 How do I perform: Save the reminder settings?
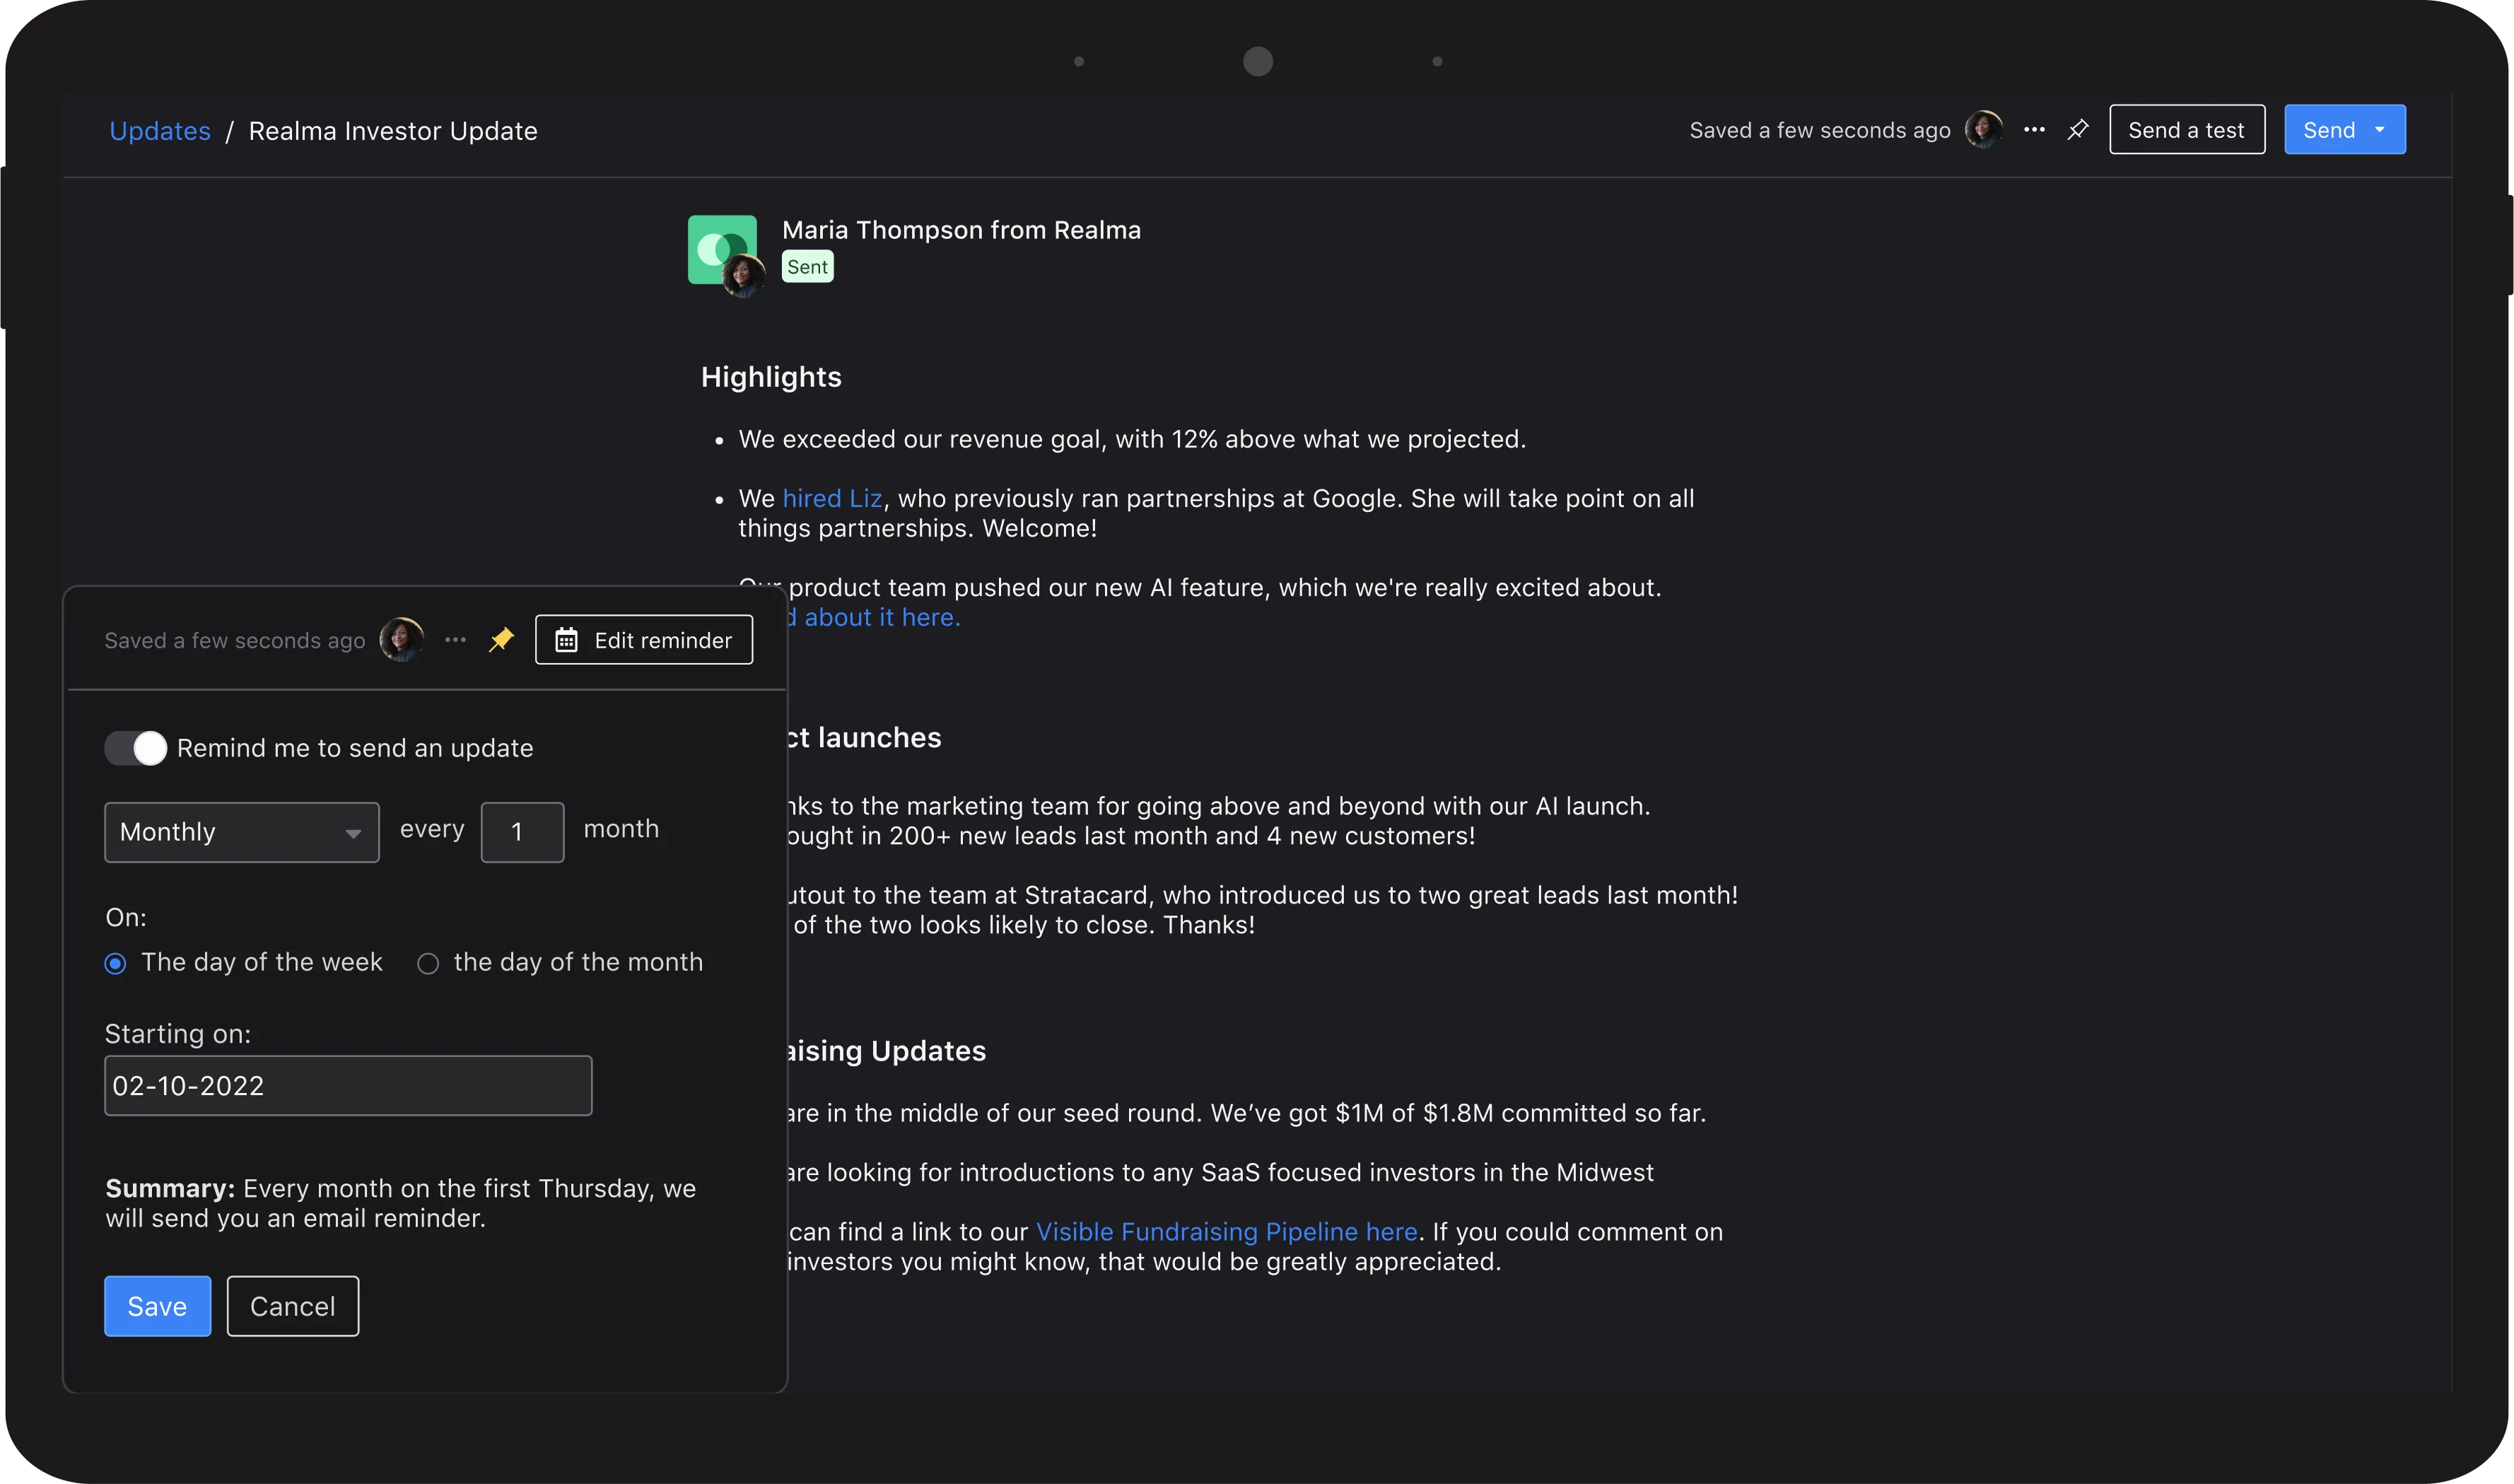pyautogui.click(x=157, y=1306)
